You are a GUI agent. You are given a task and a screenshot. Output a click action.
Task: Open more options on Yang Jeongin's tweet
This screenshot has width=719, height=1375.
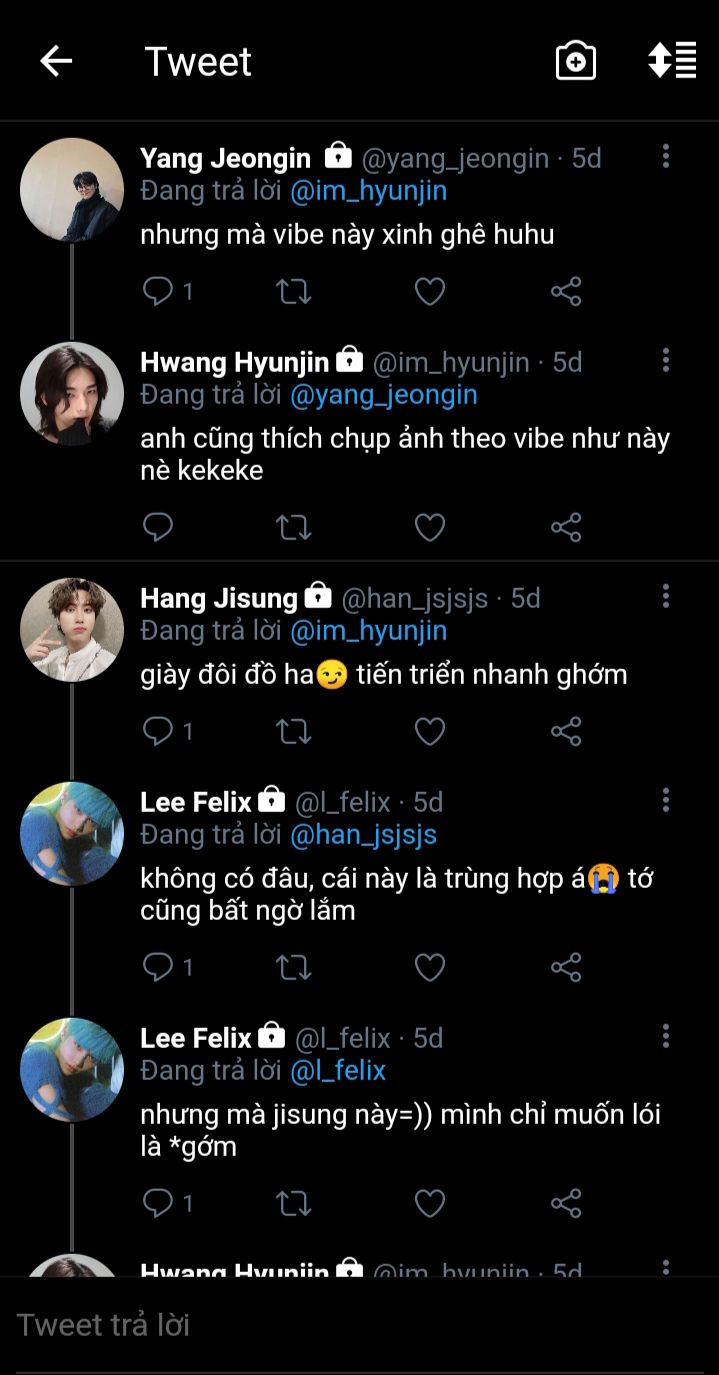666,156
